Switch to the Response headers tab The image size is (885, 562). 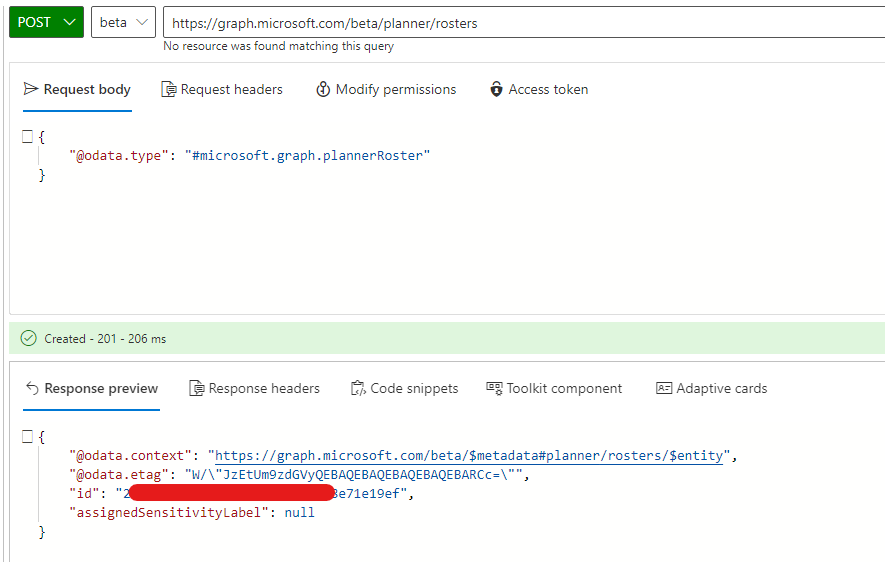coord(254,389)
